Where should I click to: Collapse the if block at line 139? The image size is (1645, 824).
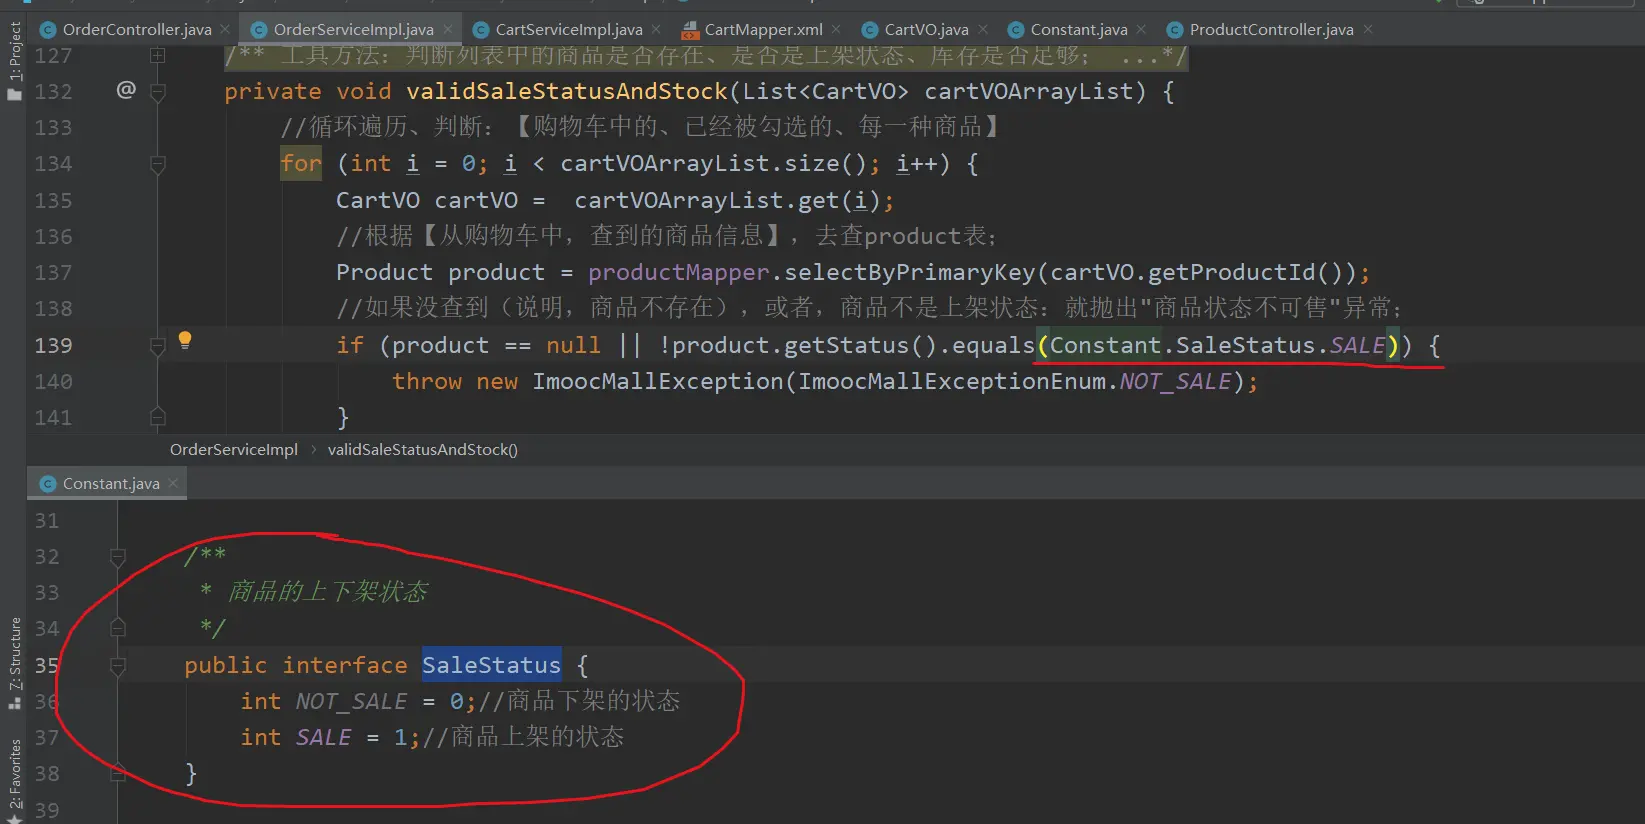tap(157, 346)
